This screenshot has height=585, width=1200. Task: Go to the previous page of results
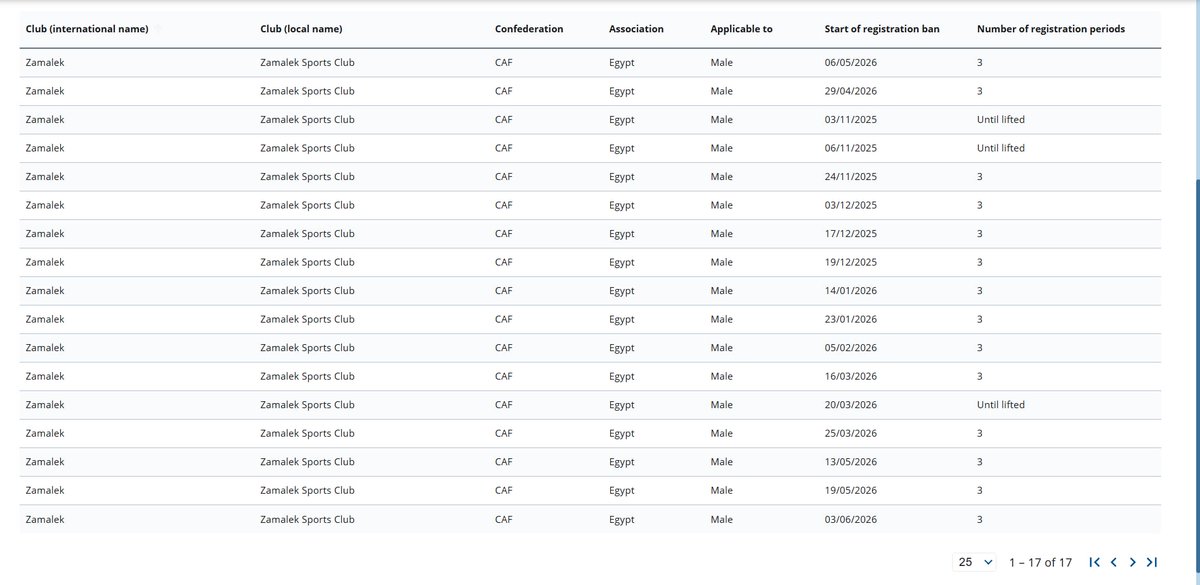coord(1114,562)
